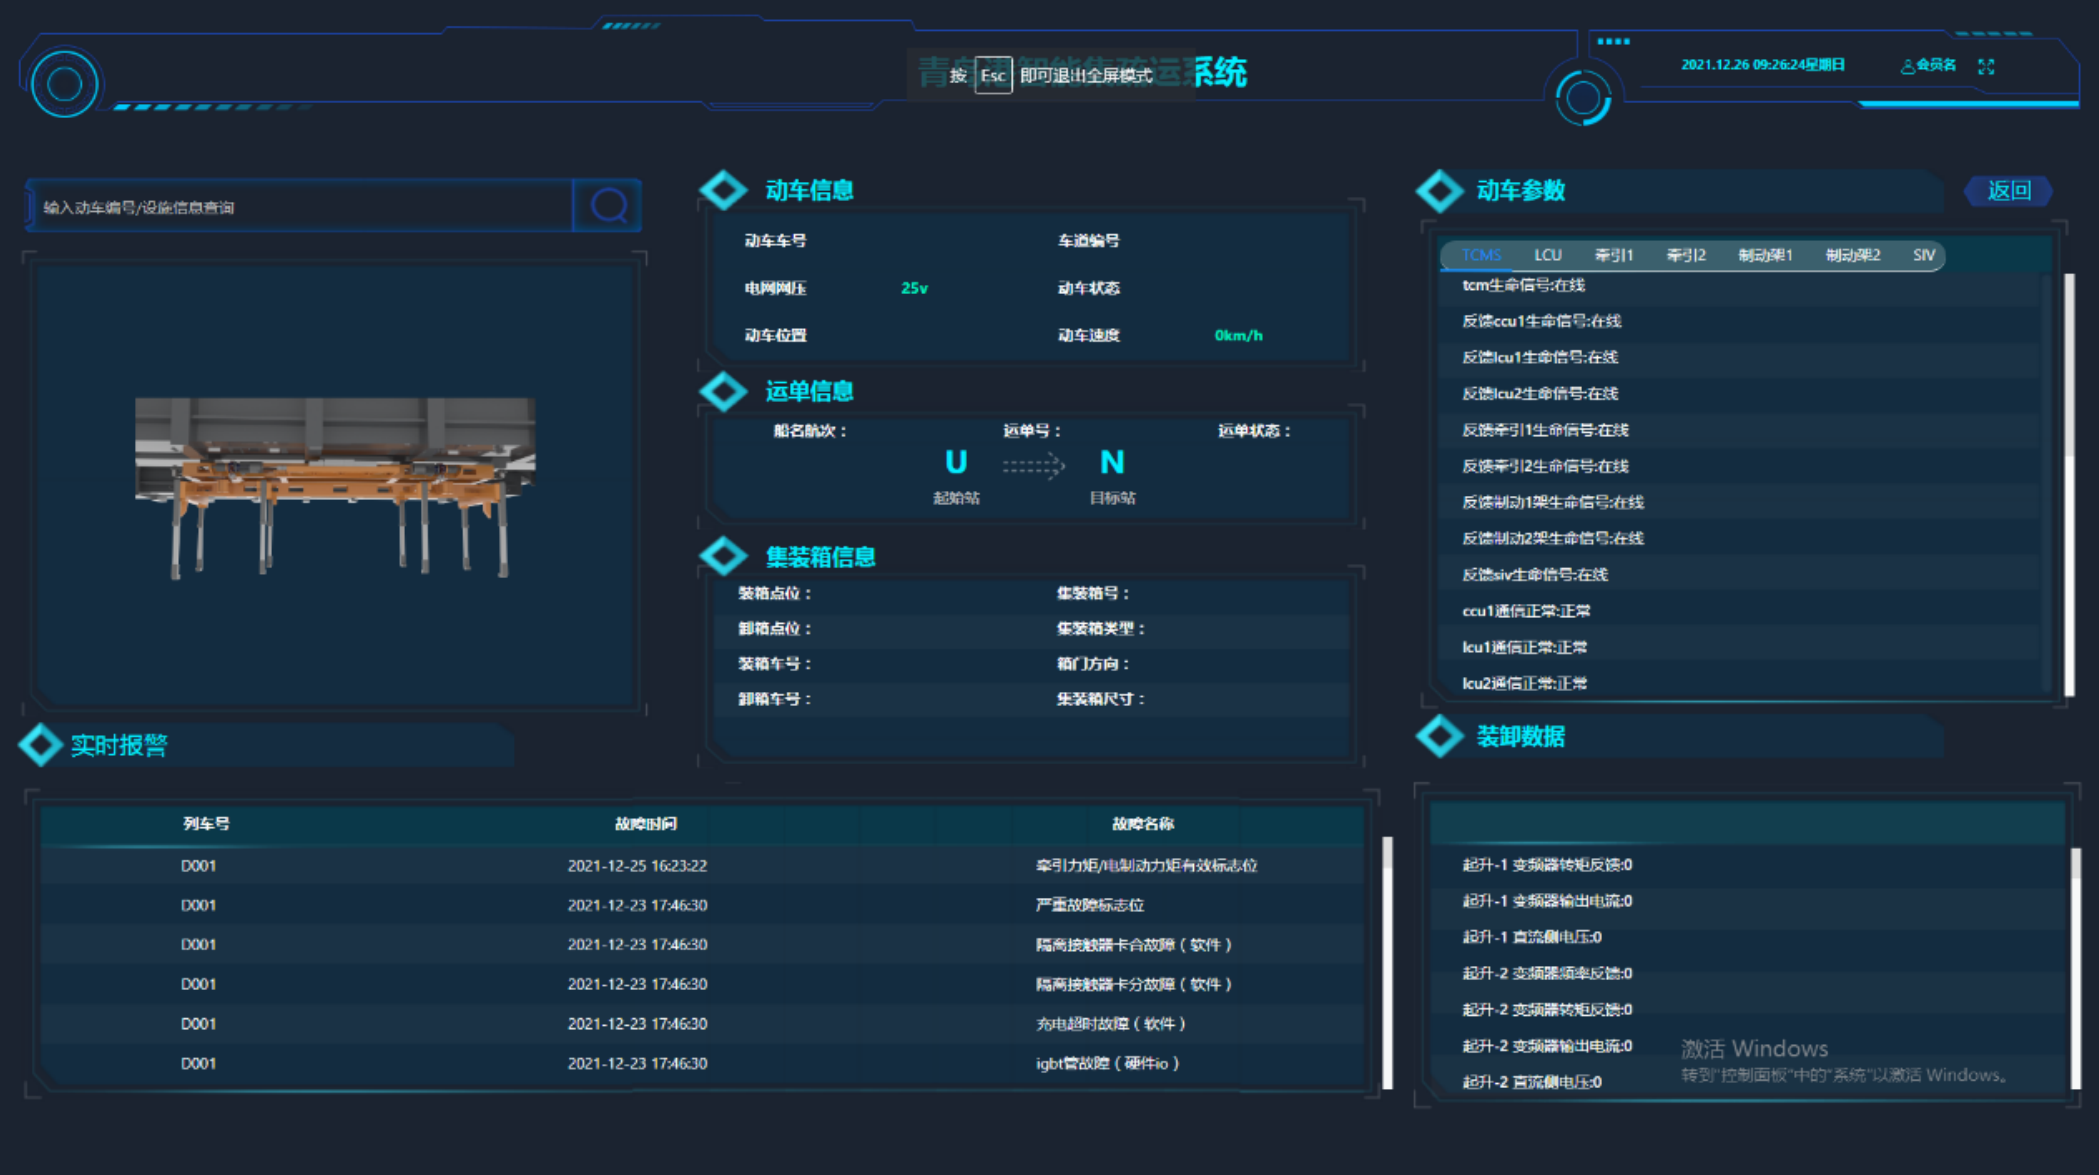Switch to the LCU tab
Viewport: 2099px width, 1175px height.
(1547, 256)
